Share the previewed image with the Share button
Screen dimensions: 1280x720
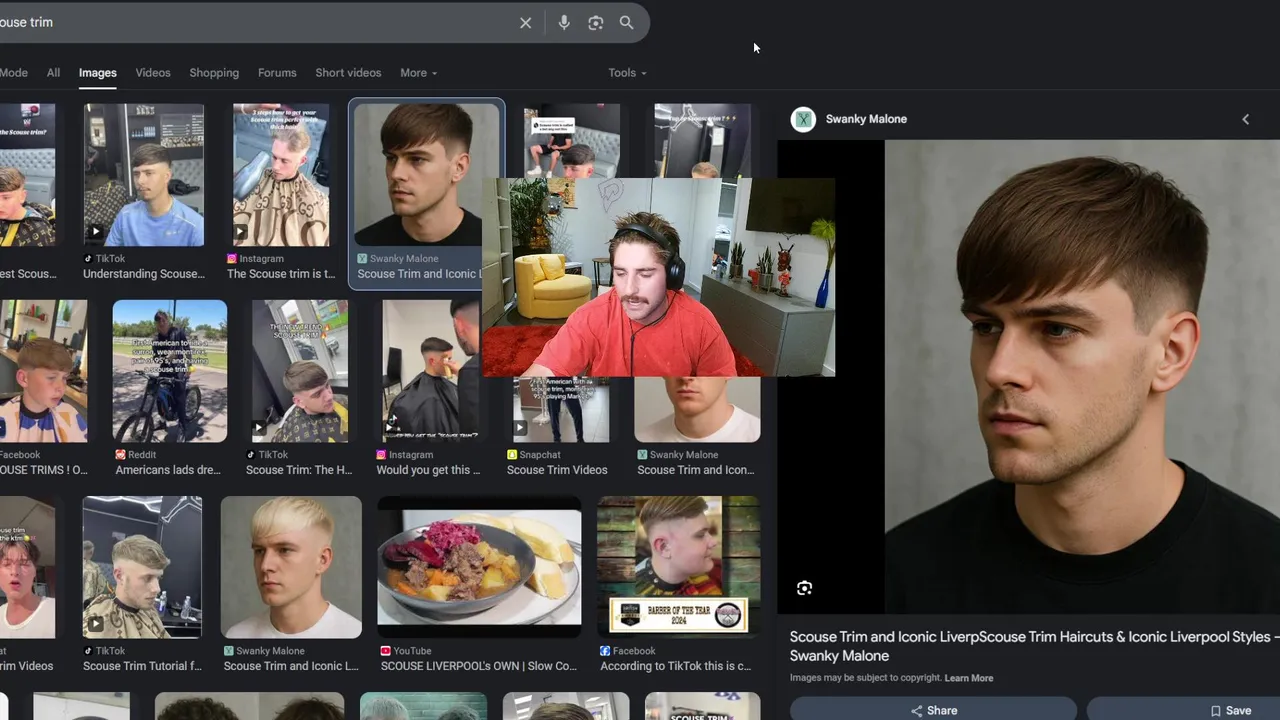933,710
